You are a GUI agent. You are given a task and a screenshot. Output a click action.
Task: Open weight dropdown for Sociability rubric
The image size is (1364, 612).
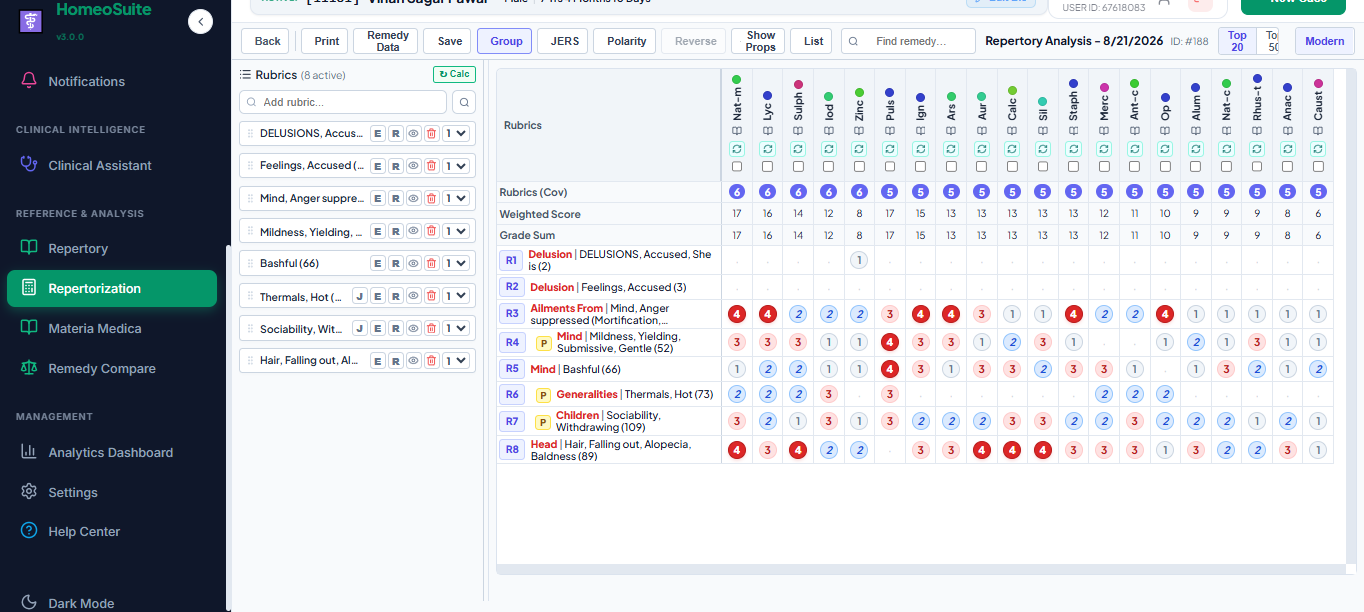click(457, 328)
